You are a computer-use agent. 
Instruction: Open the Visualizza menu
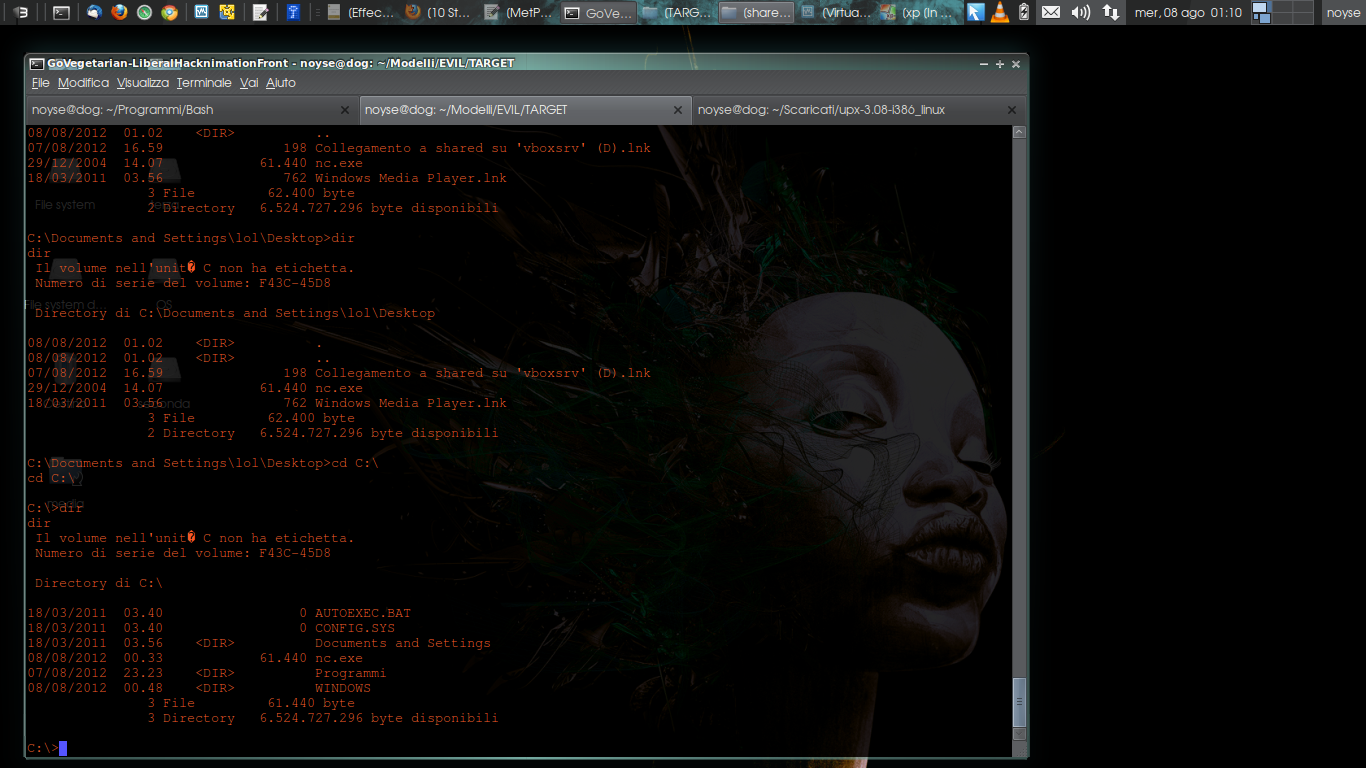coord(143,83)
